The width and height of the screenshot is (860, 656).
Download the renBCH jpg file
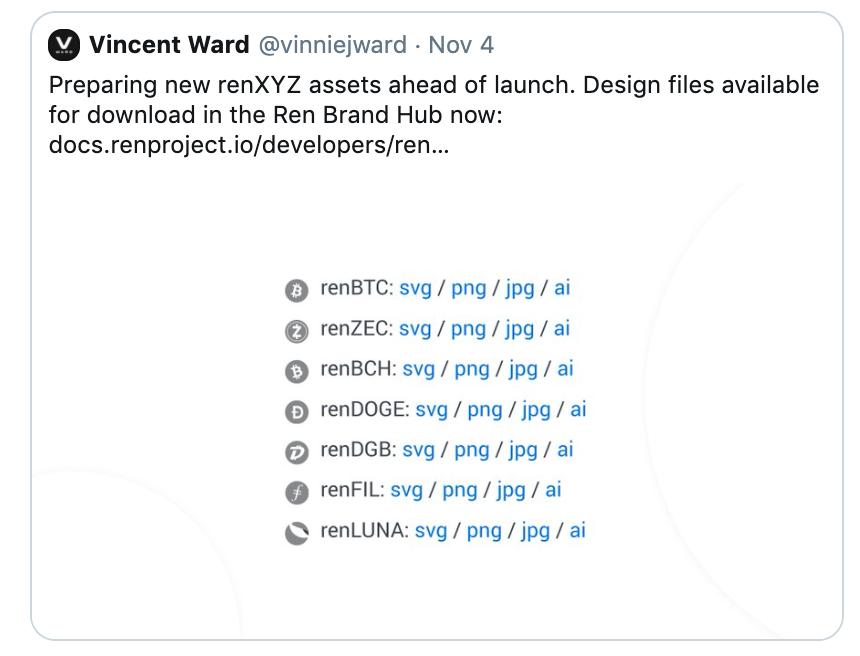[x=523, y=370]
